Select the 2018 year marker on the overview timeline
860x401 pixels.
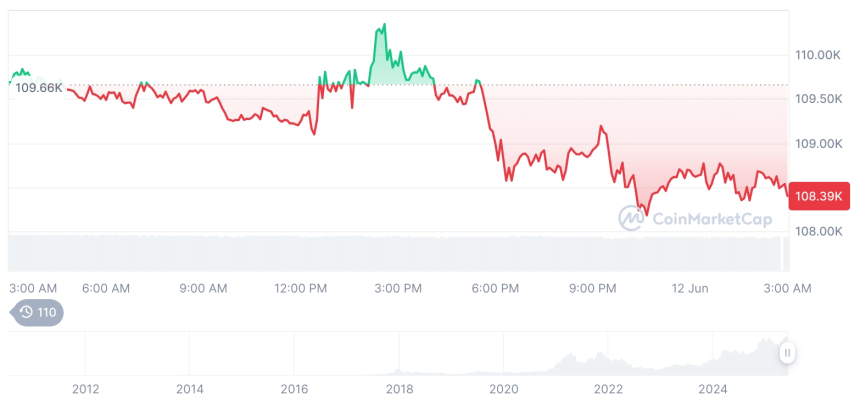pyautogui.click(x=399, y=389)
